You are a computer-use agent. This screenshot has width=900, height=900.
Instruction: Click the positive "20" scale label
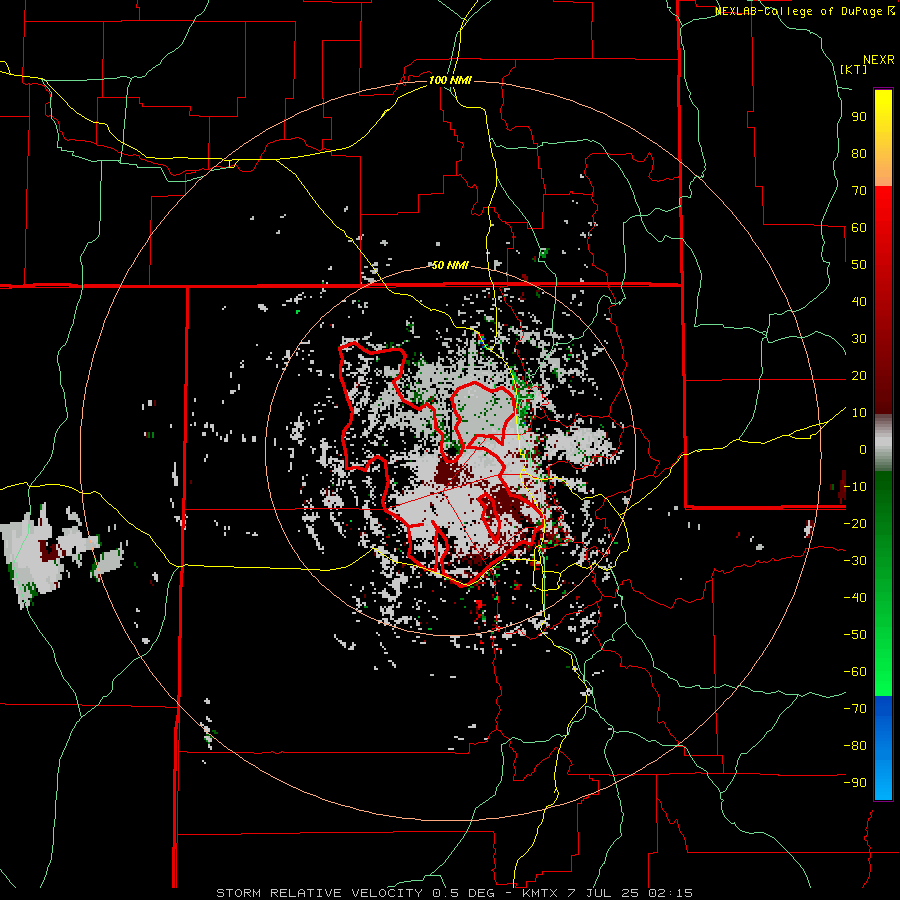(859, 376)
